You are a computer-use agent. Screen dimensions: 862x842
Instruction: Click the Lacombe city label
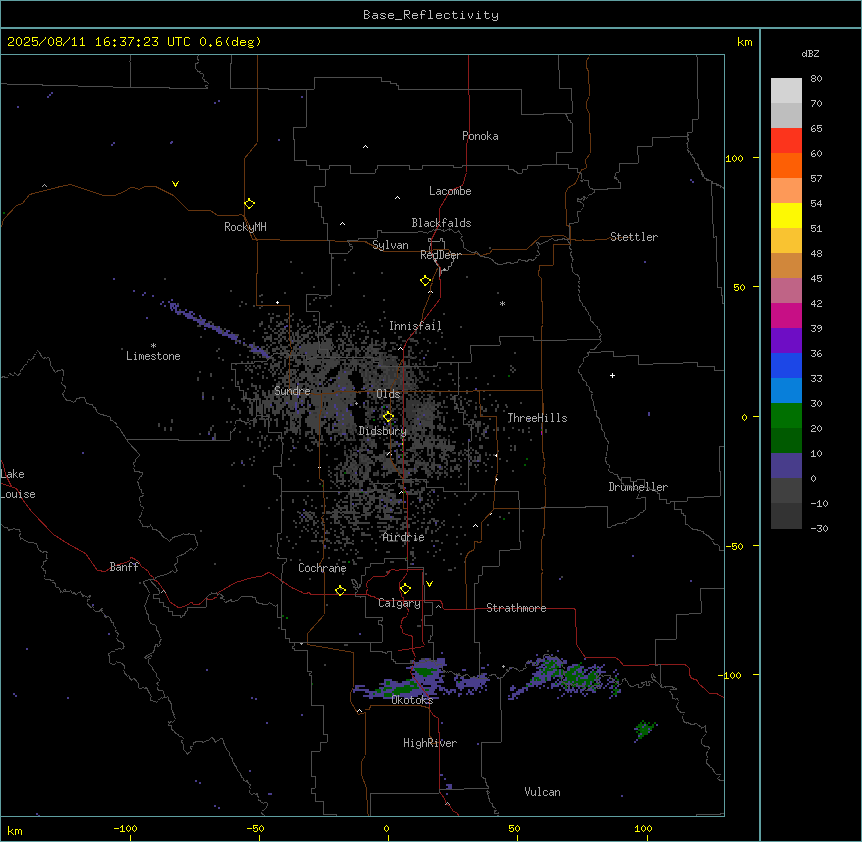point(450,191)
